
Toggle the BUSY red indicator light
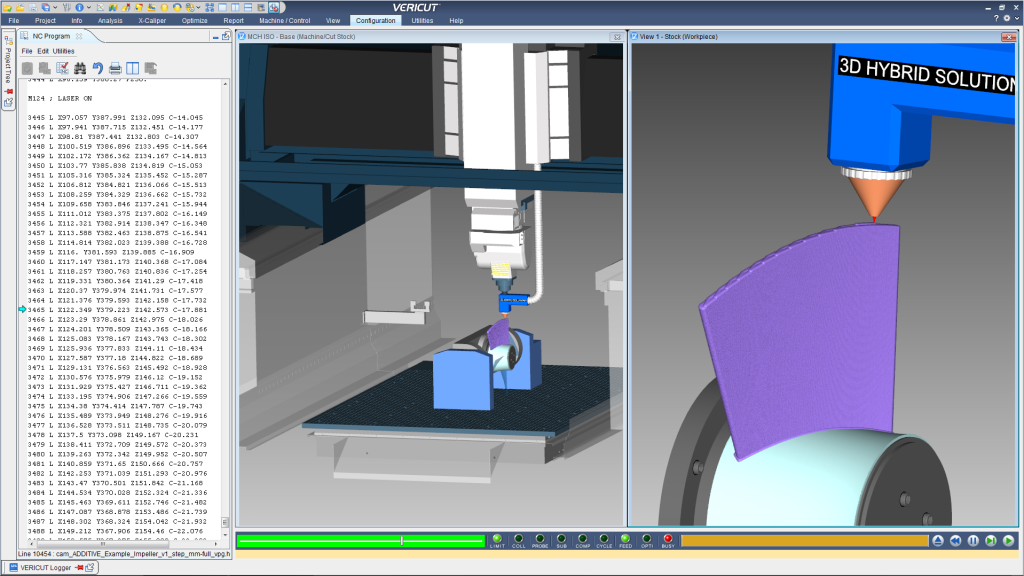click(668, 539)
